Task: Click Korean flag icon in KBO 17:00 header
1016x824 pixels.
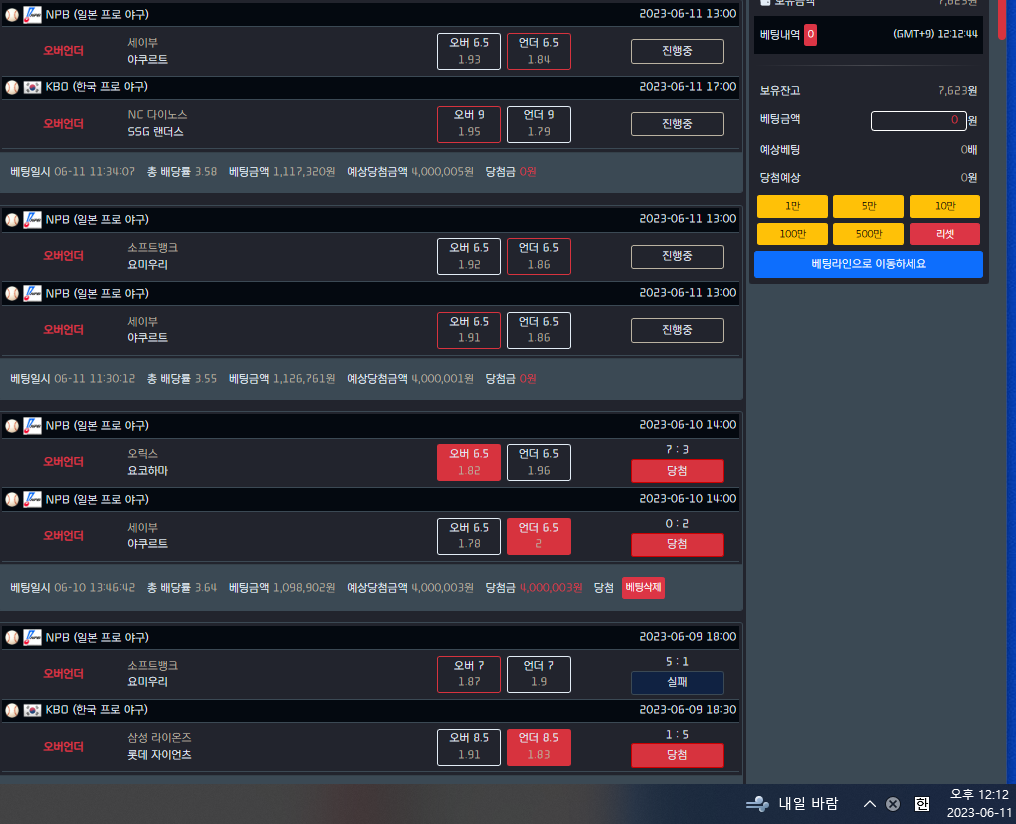Action: coord(32,87)
